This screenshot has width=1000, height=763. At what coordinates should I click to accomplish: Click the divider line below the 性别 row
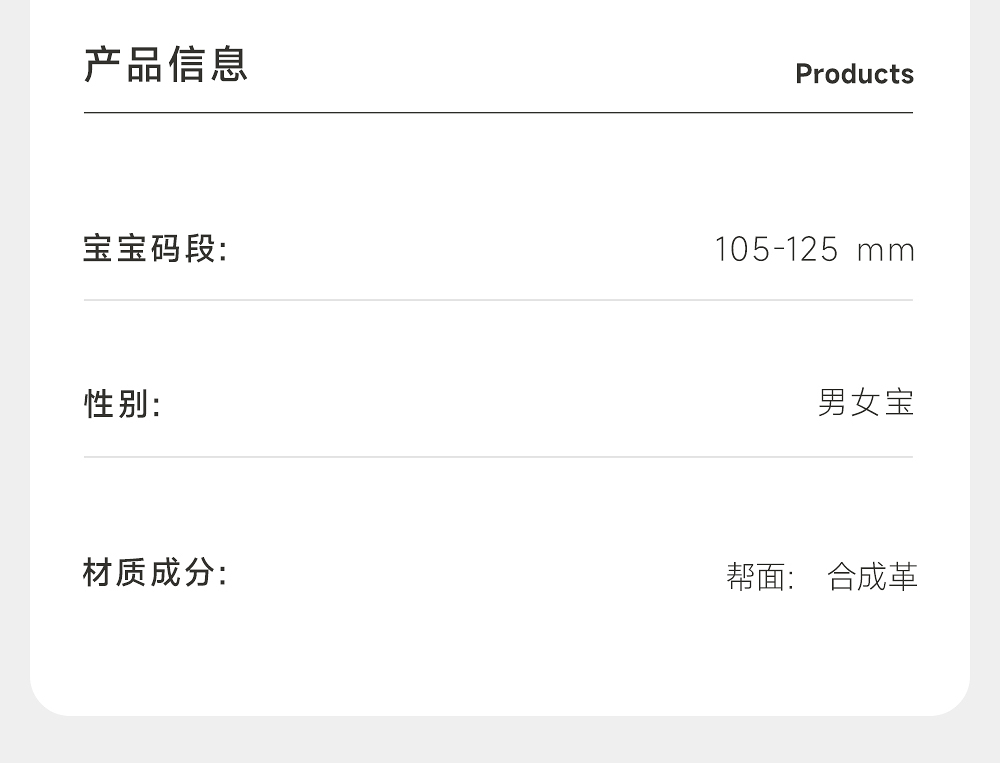pos(498,457)
